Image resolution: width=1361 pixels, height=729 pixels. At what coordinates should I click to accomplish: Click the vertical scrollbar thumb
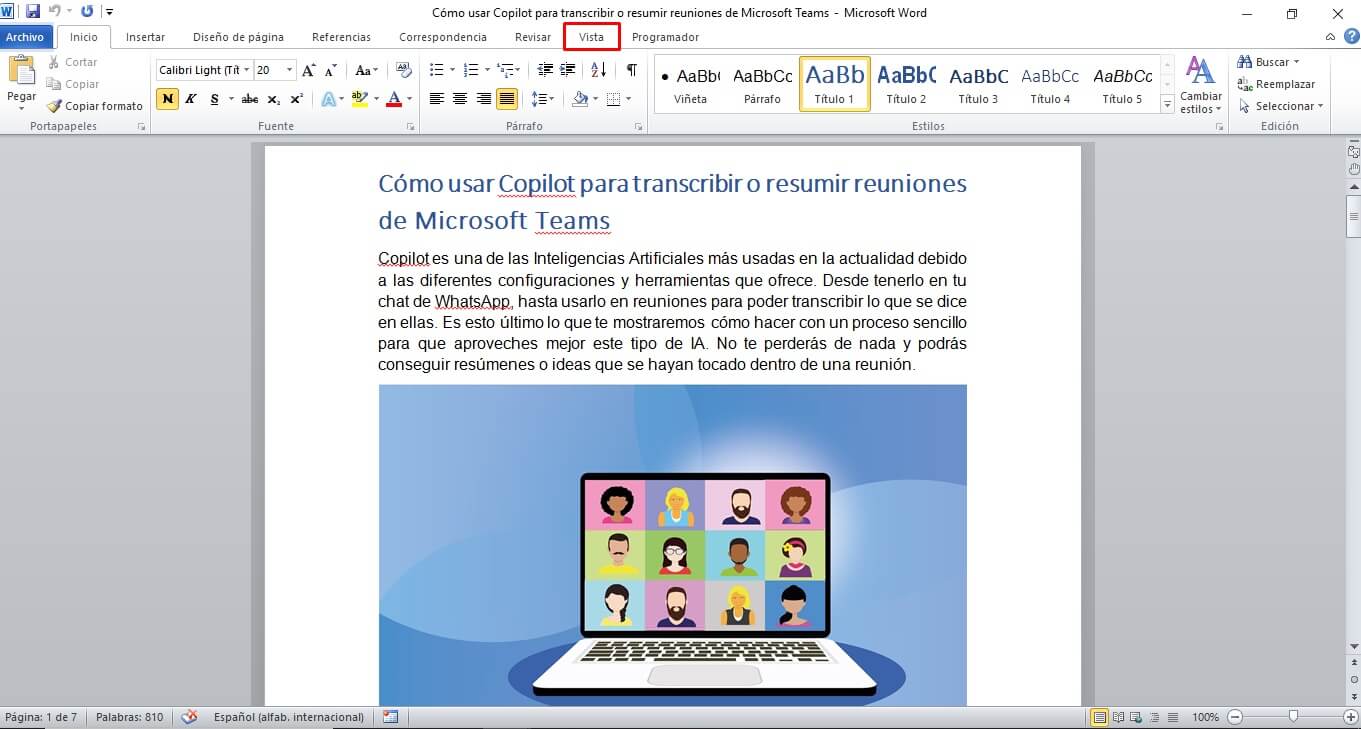(x=1353, y=217)
